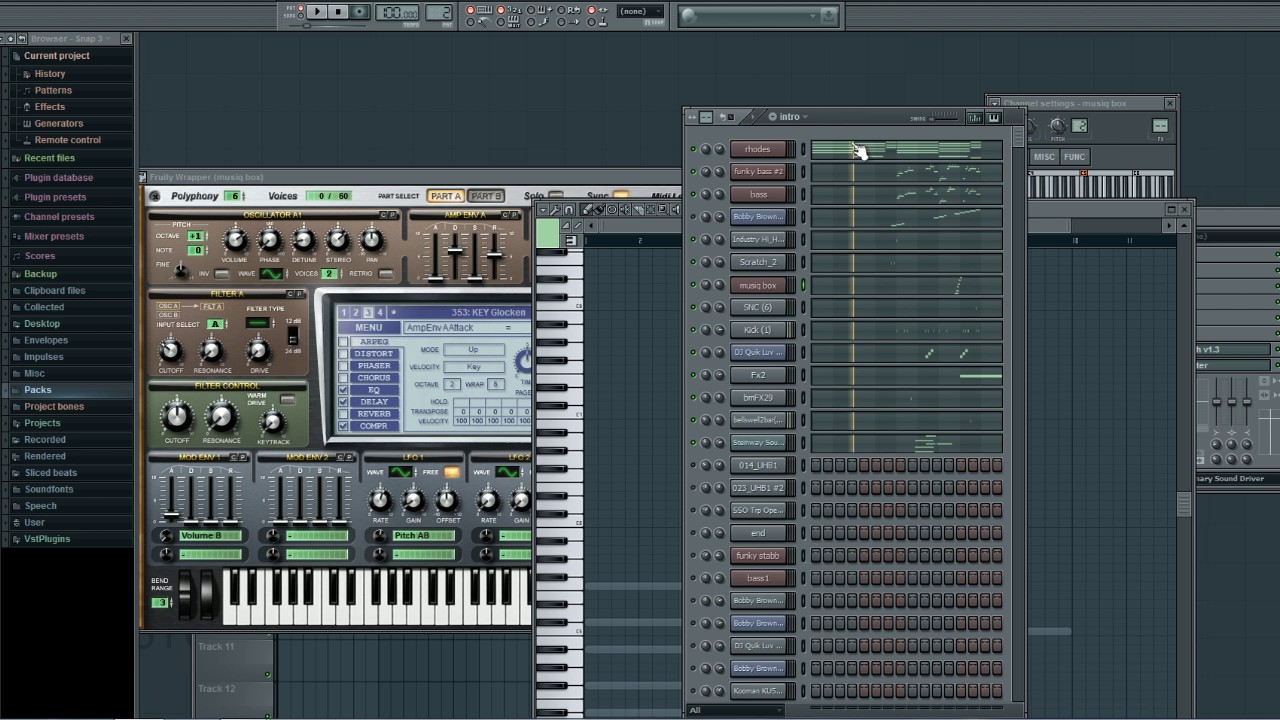Adjust the step sequencer swing slider
The width and height of the screenshot is (1280, 720).
(x=945, y=118)
